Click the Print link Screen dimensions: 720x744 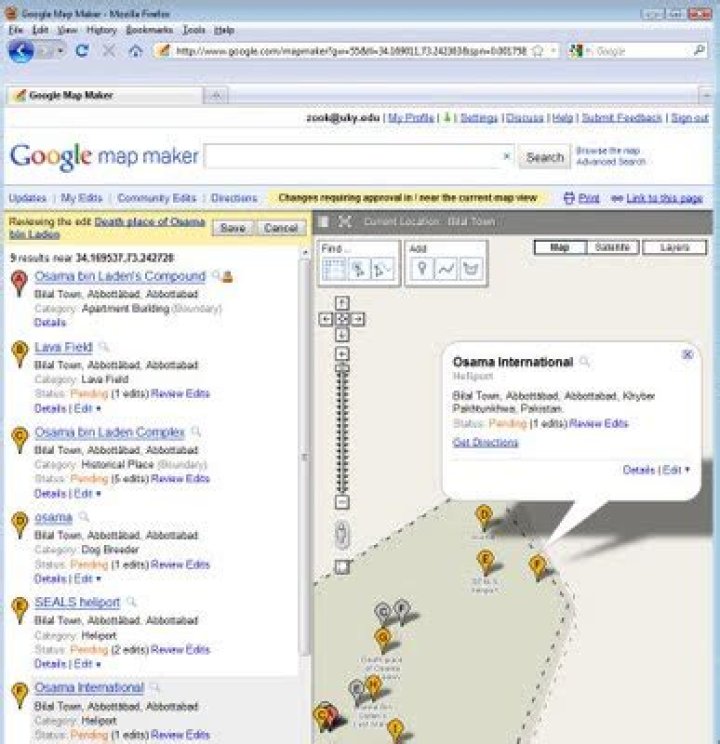[x=589, y=198]
